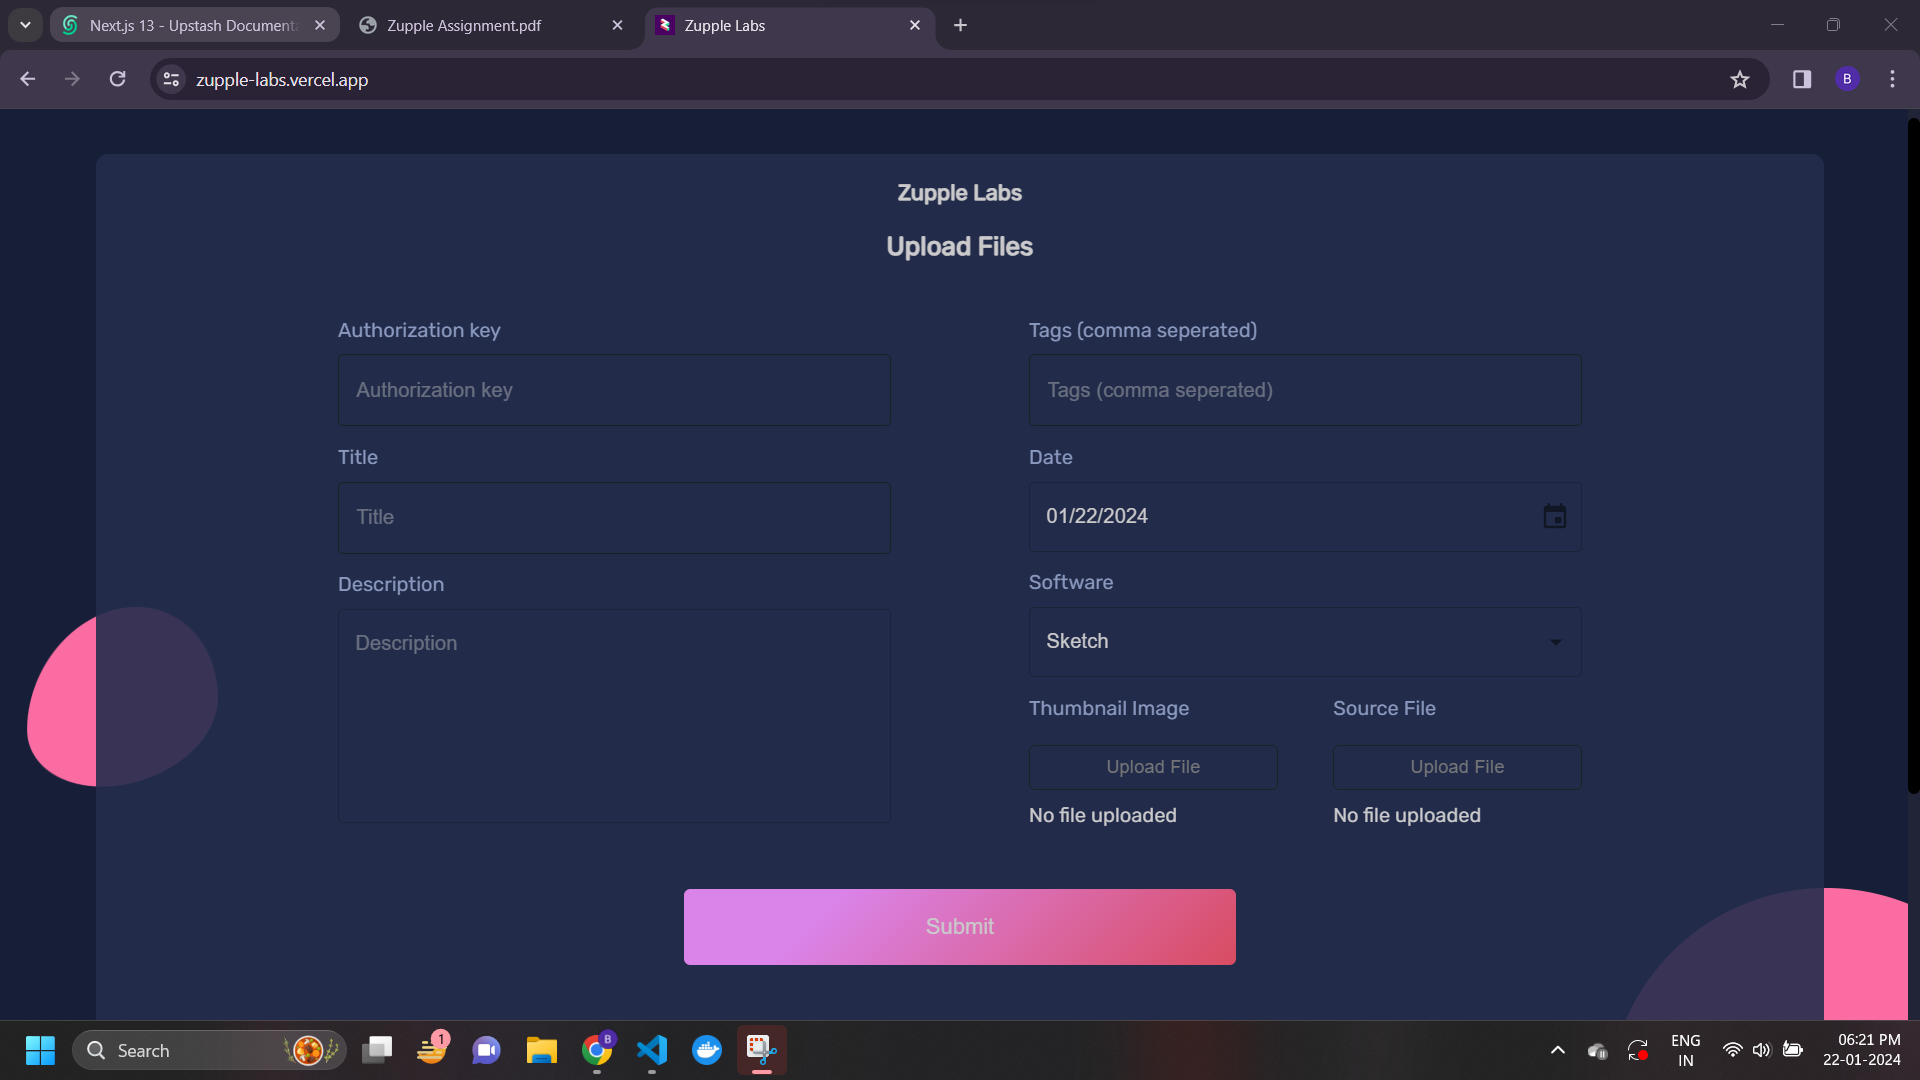
Task: Bookmark this page with star icon
Action: point(1740,80)
